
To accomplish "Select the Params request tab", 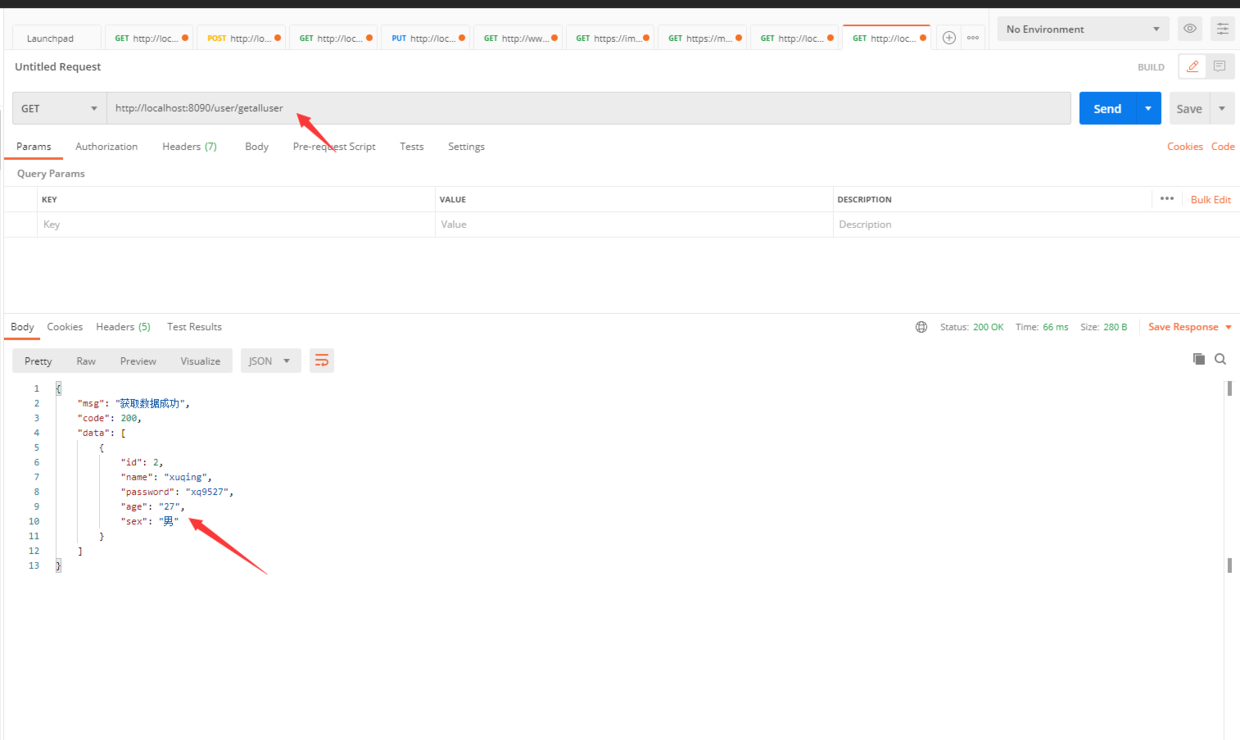I will (33, 146).
